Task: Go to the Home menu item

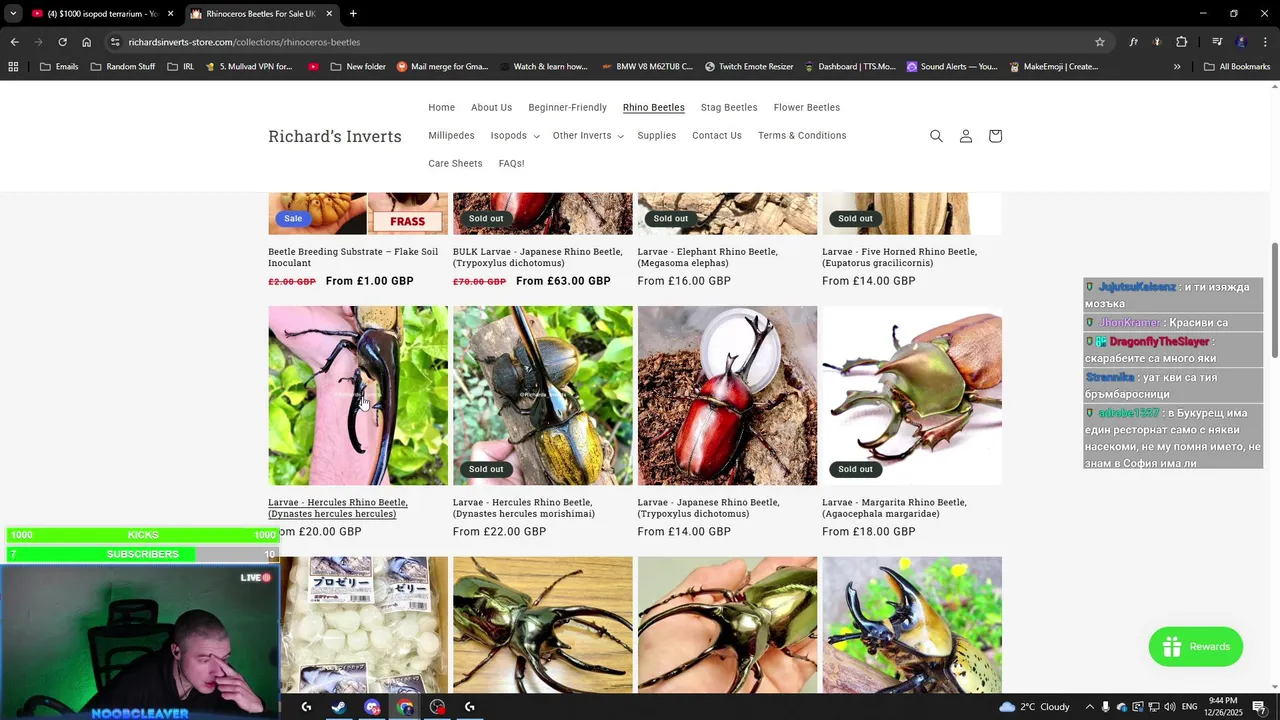Action: point(442,108)
